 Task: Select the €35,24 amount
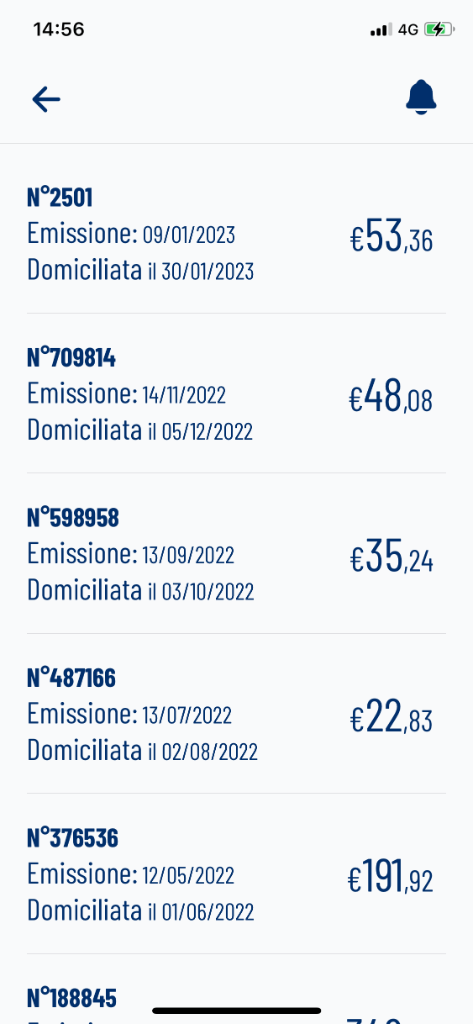click(x=391, y=558)
